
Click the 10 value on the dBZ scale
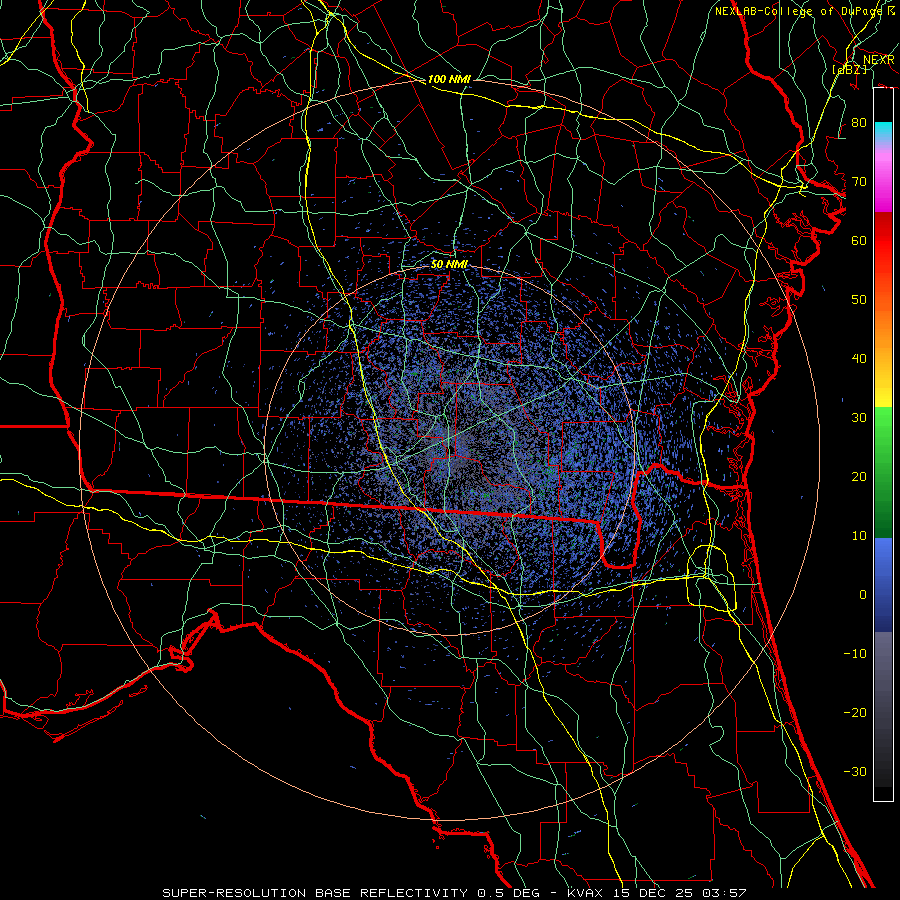click(x=859, y=536)
